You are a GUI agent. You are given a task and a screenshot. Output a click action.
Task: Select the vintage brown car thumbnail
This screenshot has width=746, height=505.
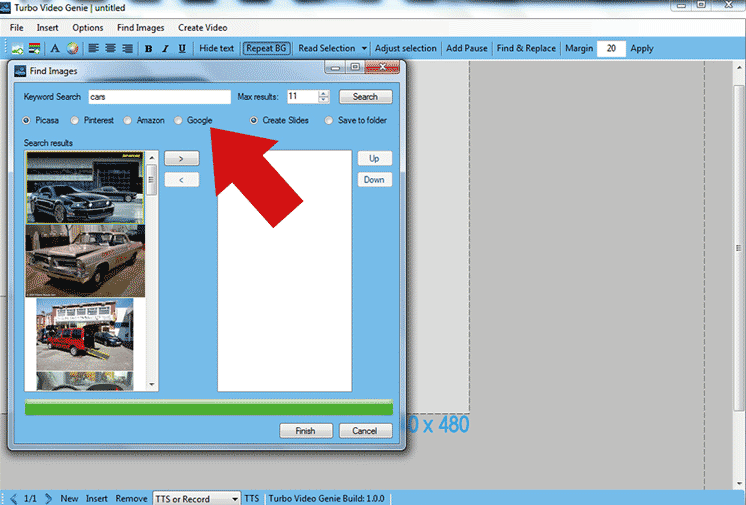click(x=85, y=261)
